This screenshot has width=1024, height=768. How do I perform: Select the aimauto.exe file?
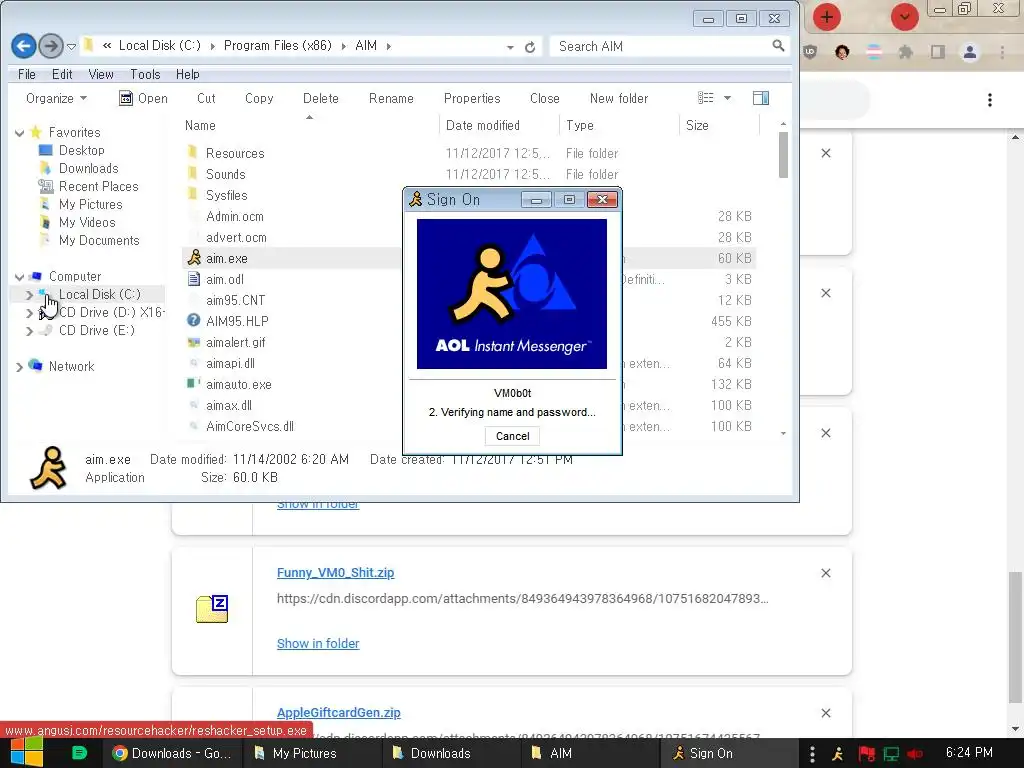pyautogui.click(x=238, y=385)
